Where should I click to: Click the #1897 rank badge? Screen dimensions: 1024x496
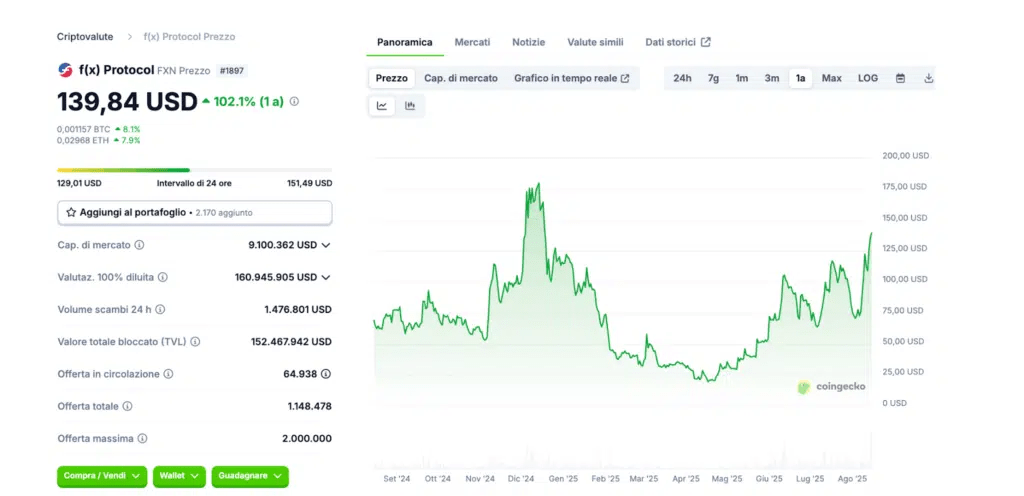[231, 70]
